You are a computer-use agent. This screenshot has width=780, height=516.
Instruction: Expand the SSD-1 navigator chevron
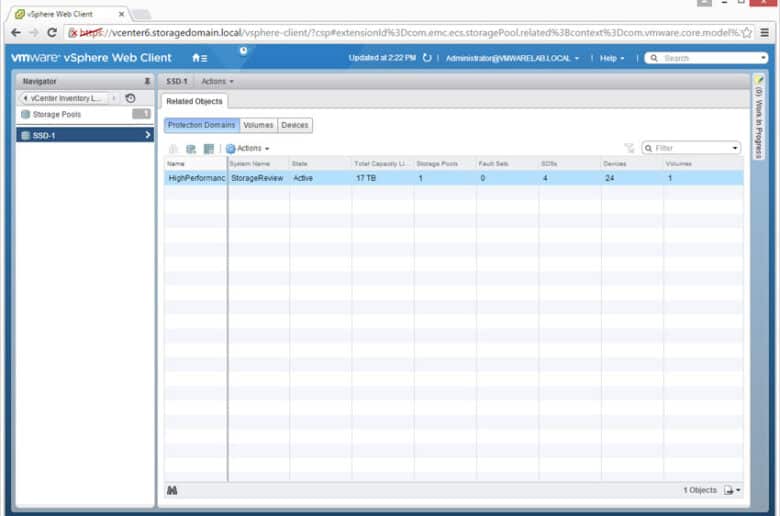point(148,135)
